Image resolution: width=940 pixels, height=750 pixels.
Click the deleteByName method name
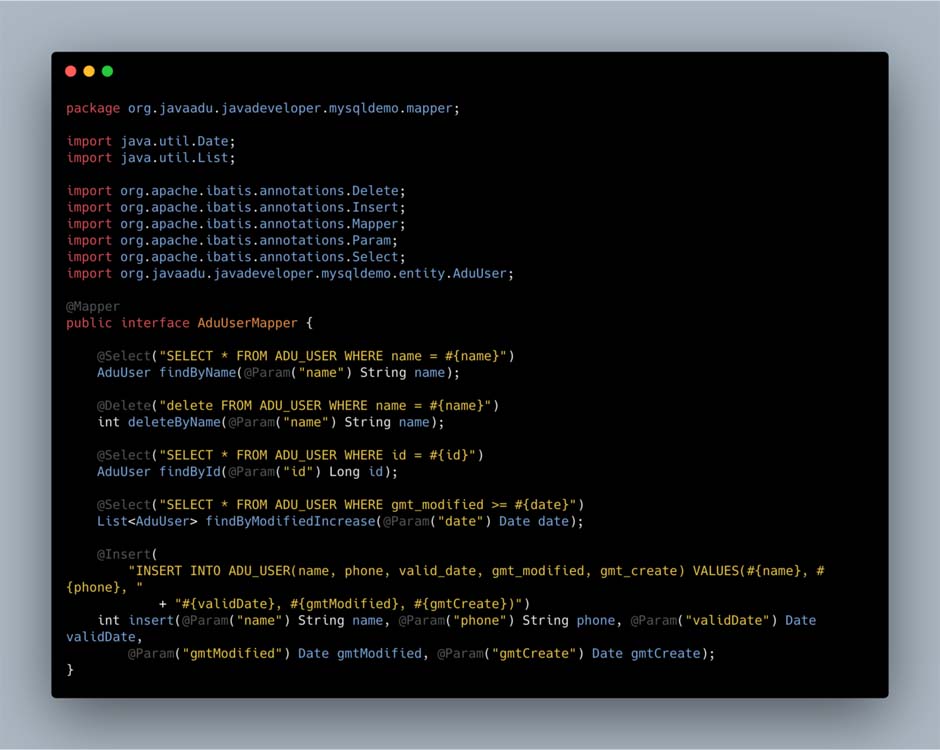(174, 422)
